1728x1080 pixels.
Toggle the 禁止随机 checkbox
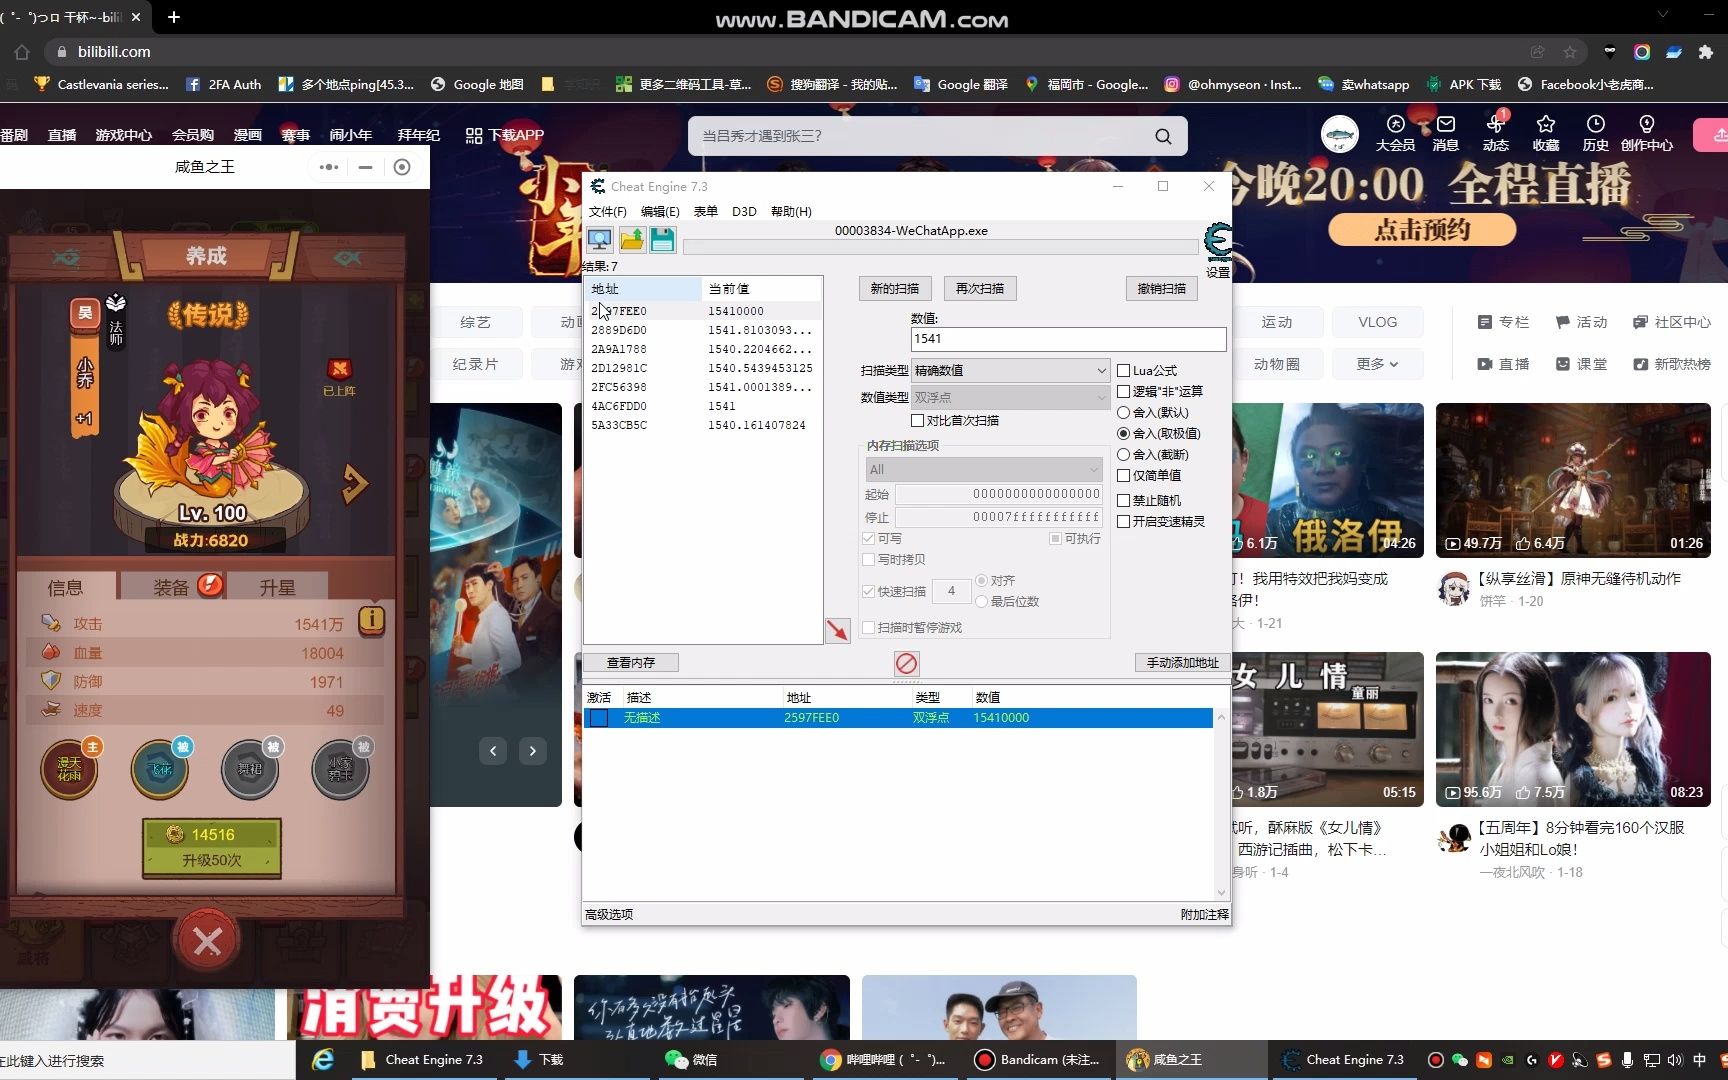point(1123,500)
